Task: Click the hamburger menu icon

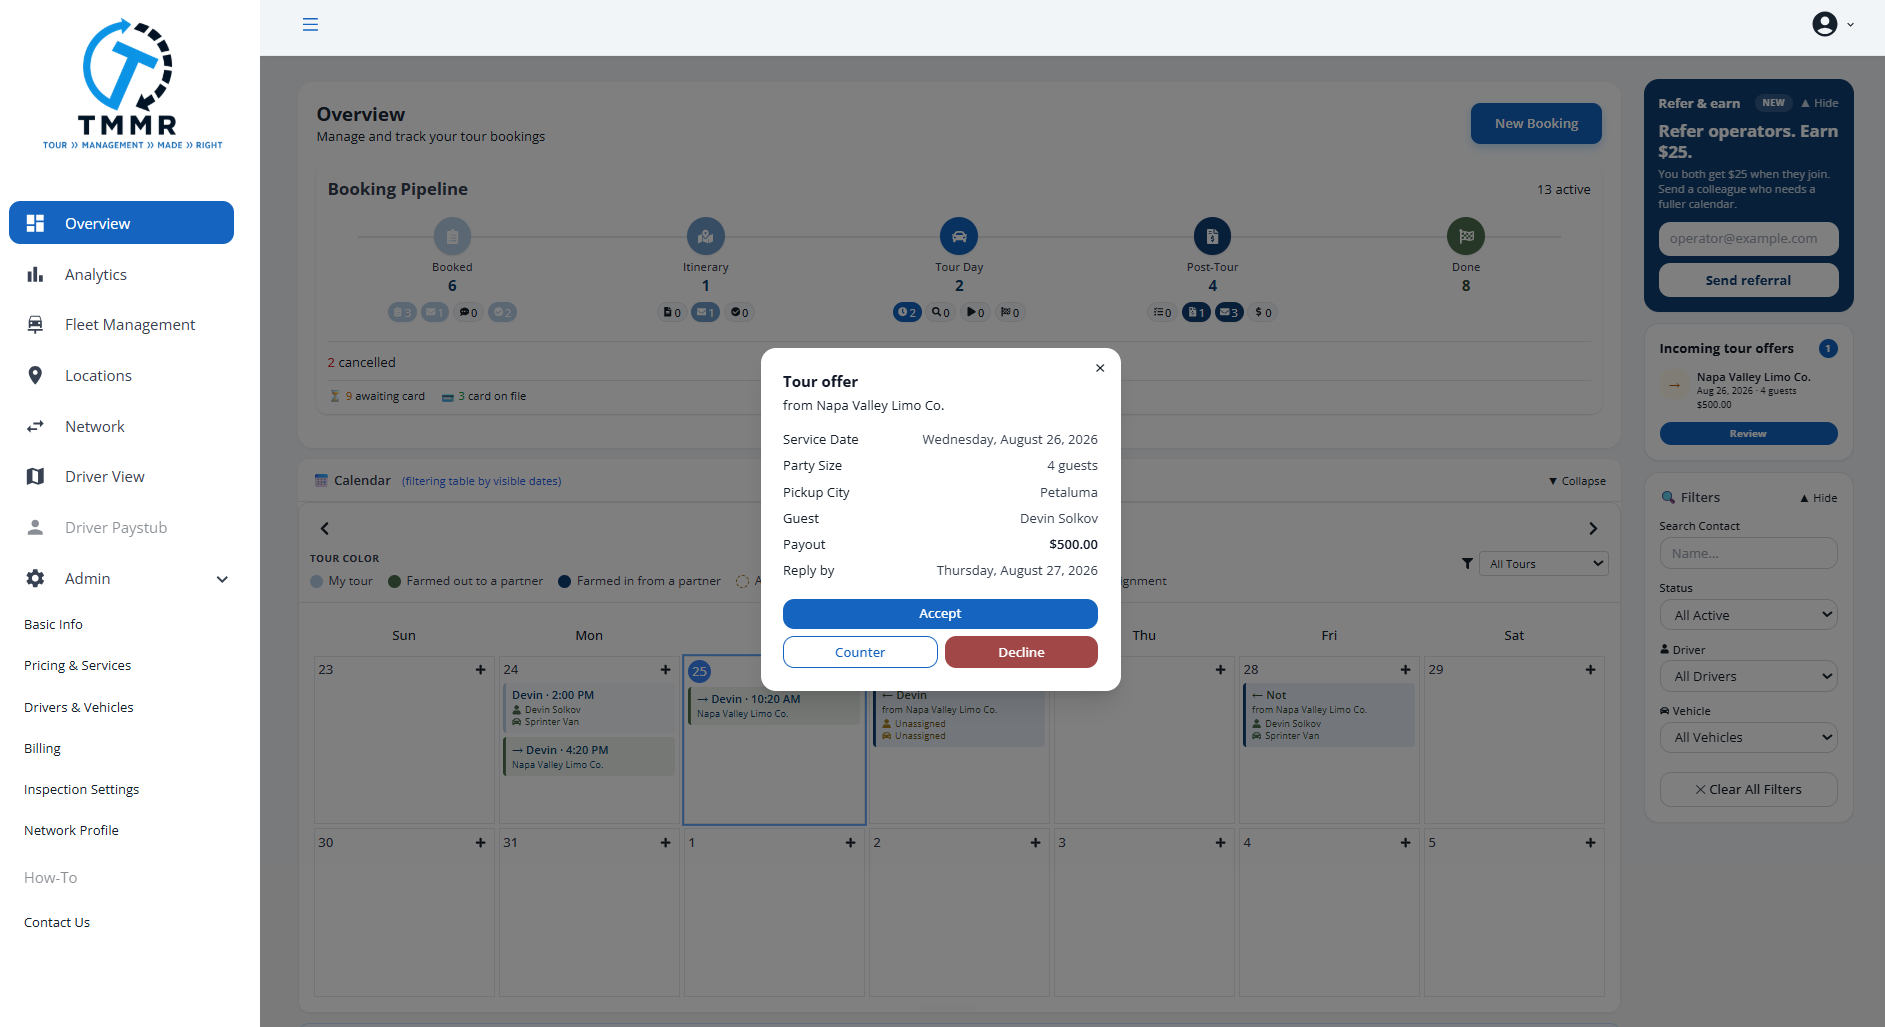Action: coord(310,24)
